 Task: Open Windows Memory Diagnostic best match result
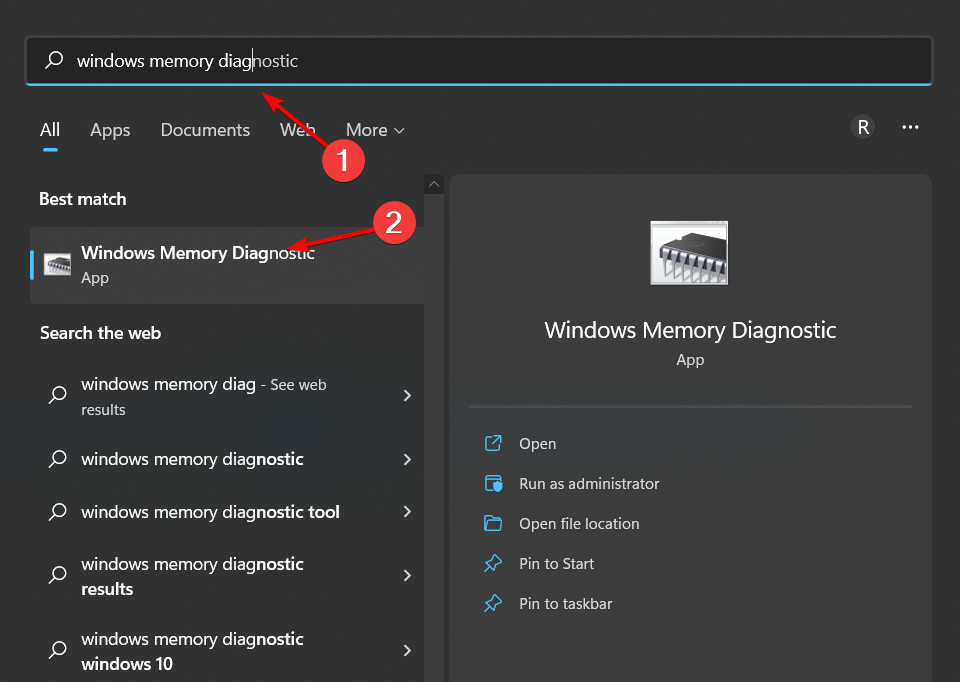point(227,265)
